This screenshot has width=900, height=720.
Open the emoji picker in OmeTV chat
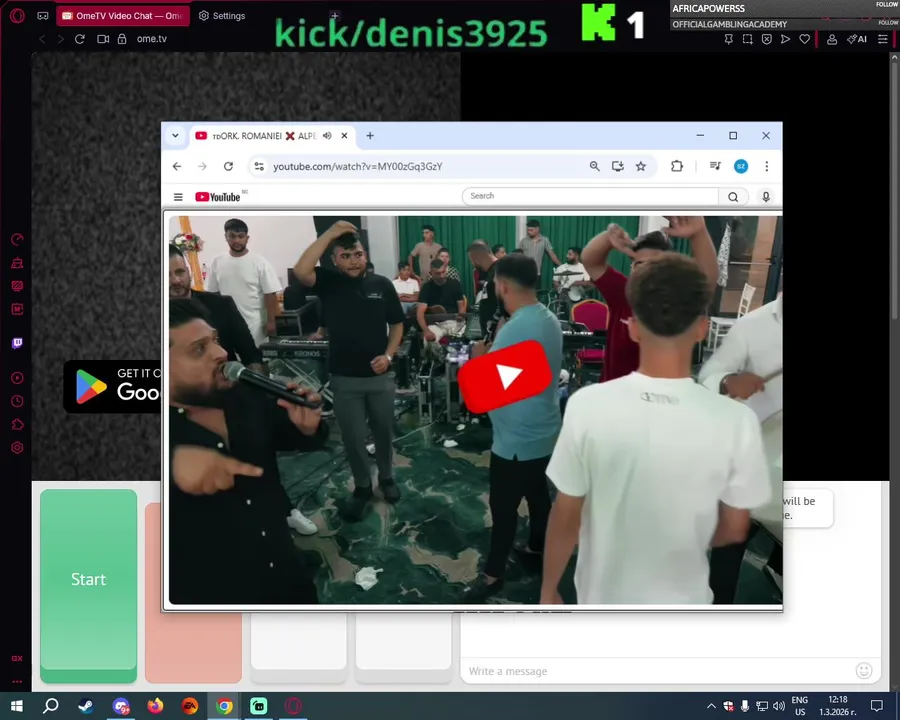864,671
